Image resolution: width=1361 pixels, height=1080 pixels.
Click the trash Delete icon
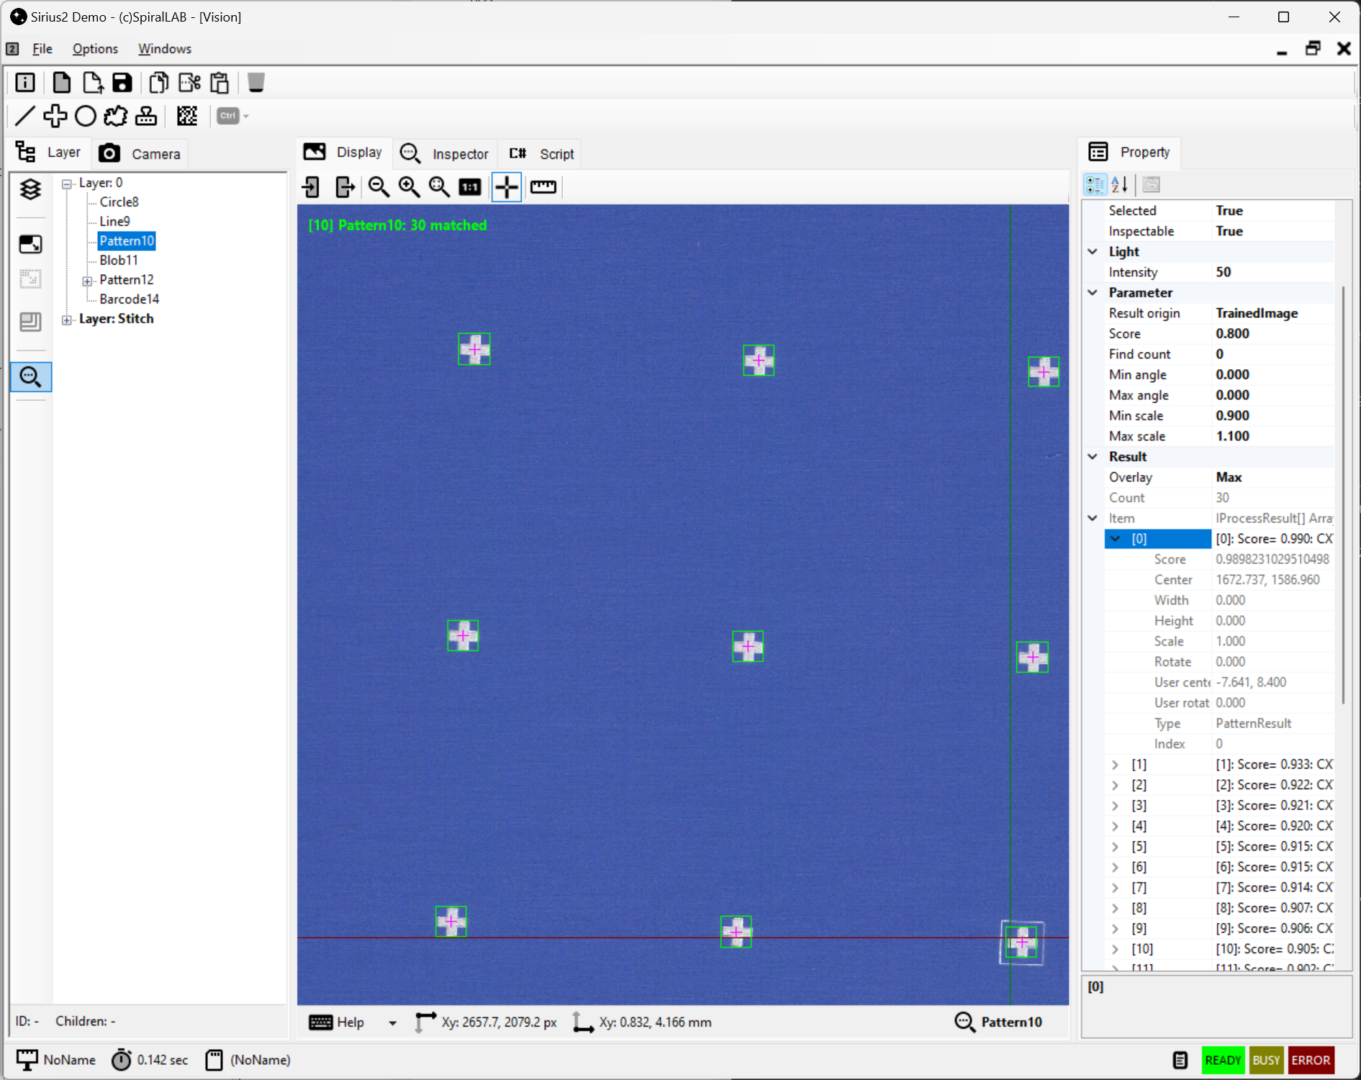point(256,83)
